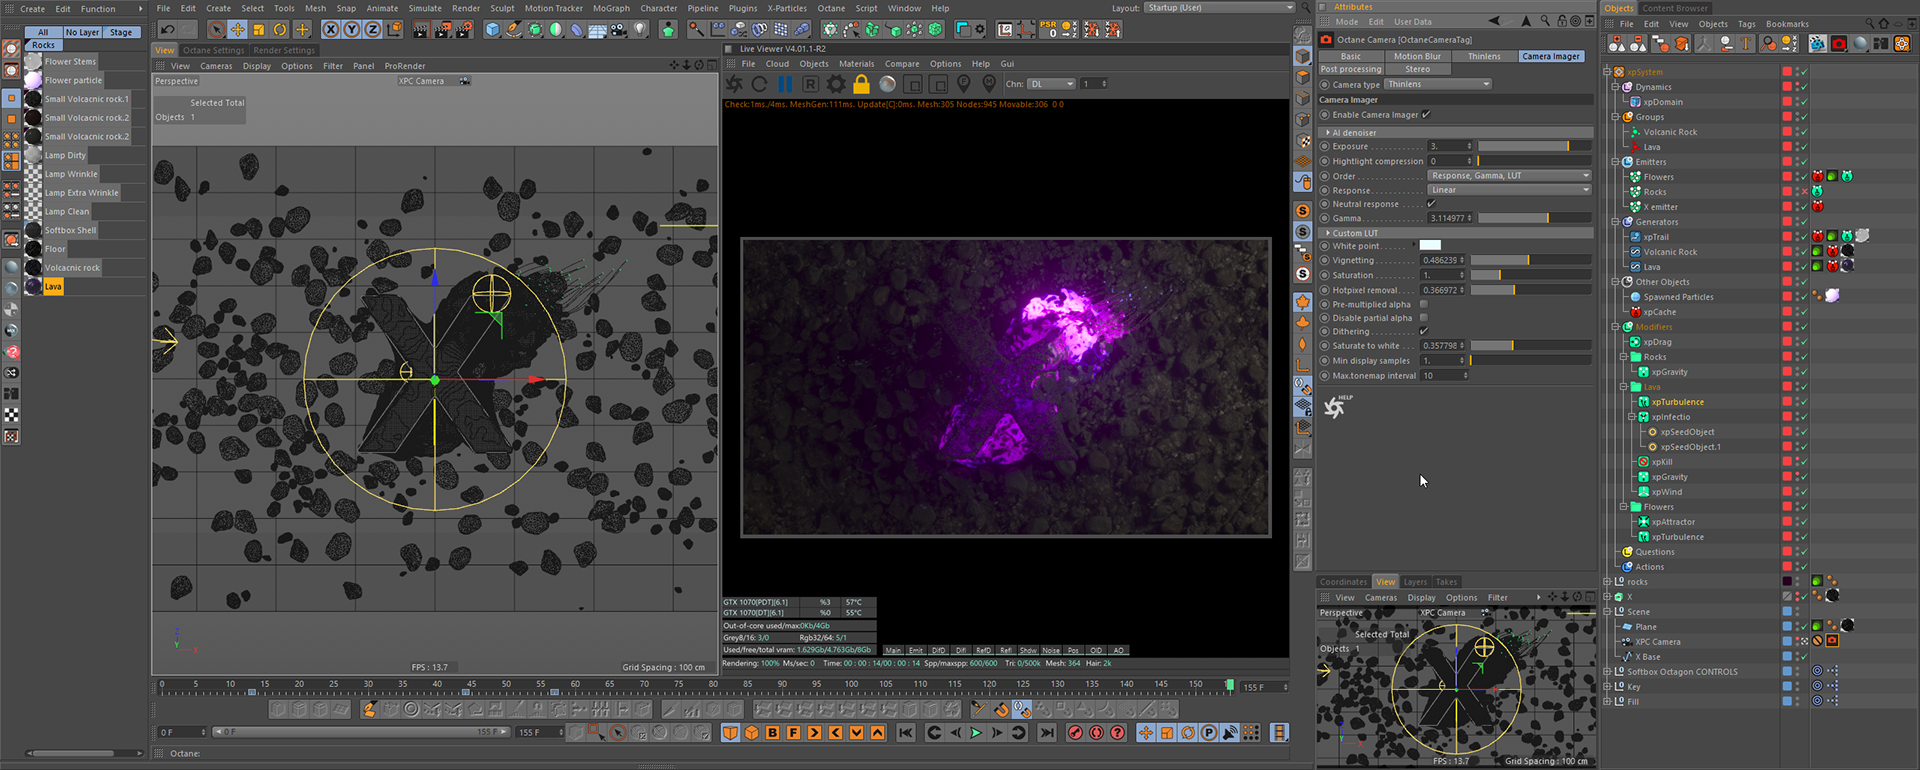Toggle Live Viewer lock resolution icon

(861, 84)
